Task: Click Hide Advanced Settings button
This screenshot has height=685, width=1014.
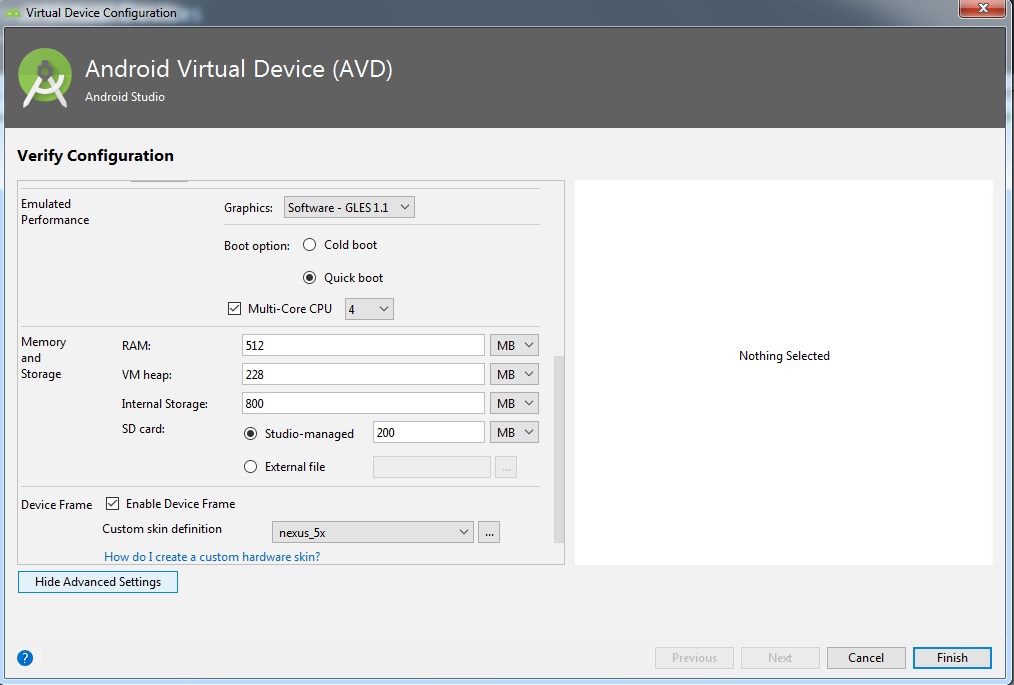Action: [98, 582]
